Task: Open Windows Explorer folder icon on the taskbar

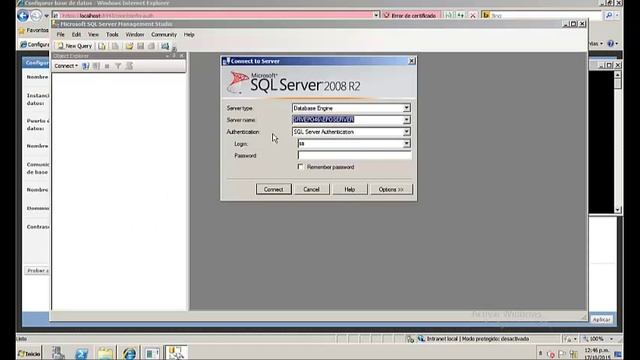Action: click(105, 353)
